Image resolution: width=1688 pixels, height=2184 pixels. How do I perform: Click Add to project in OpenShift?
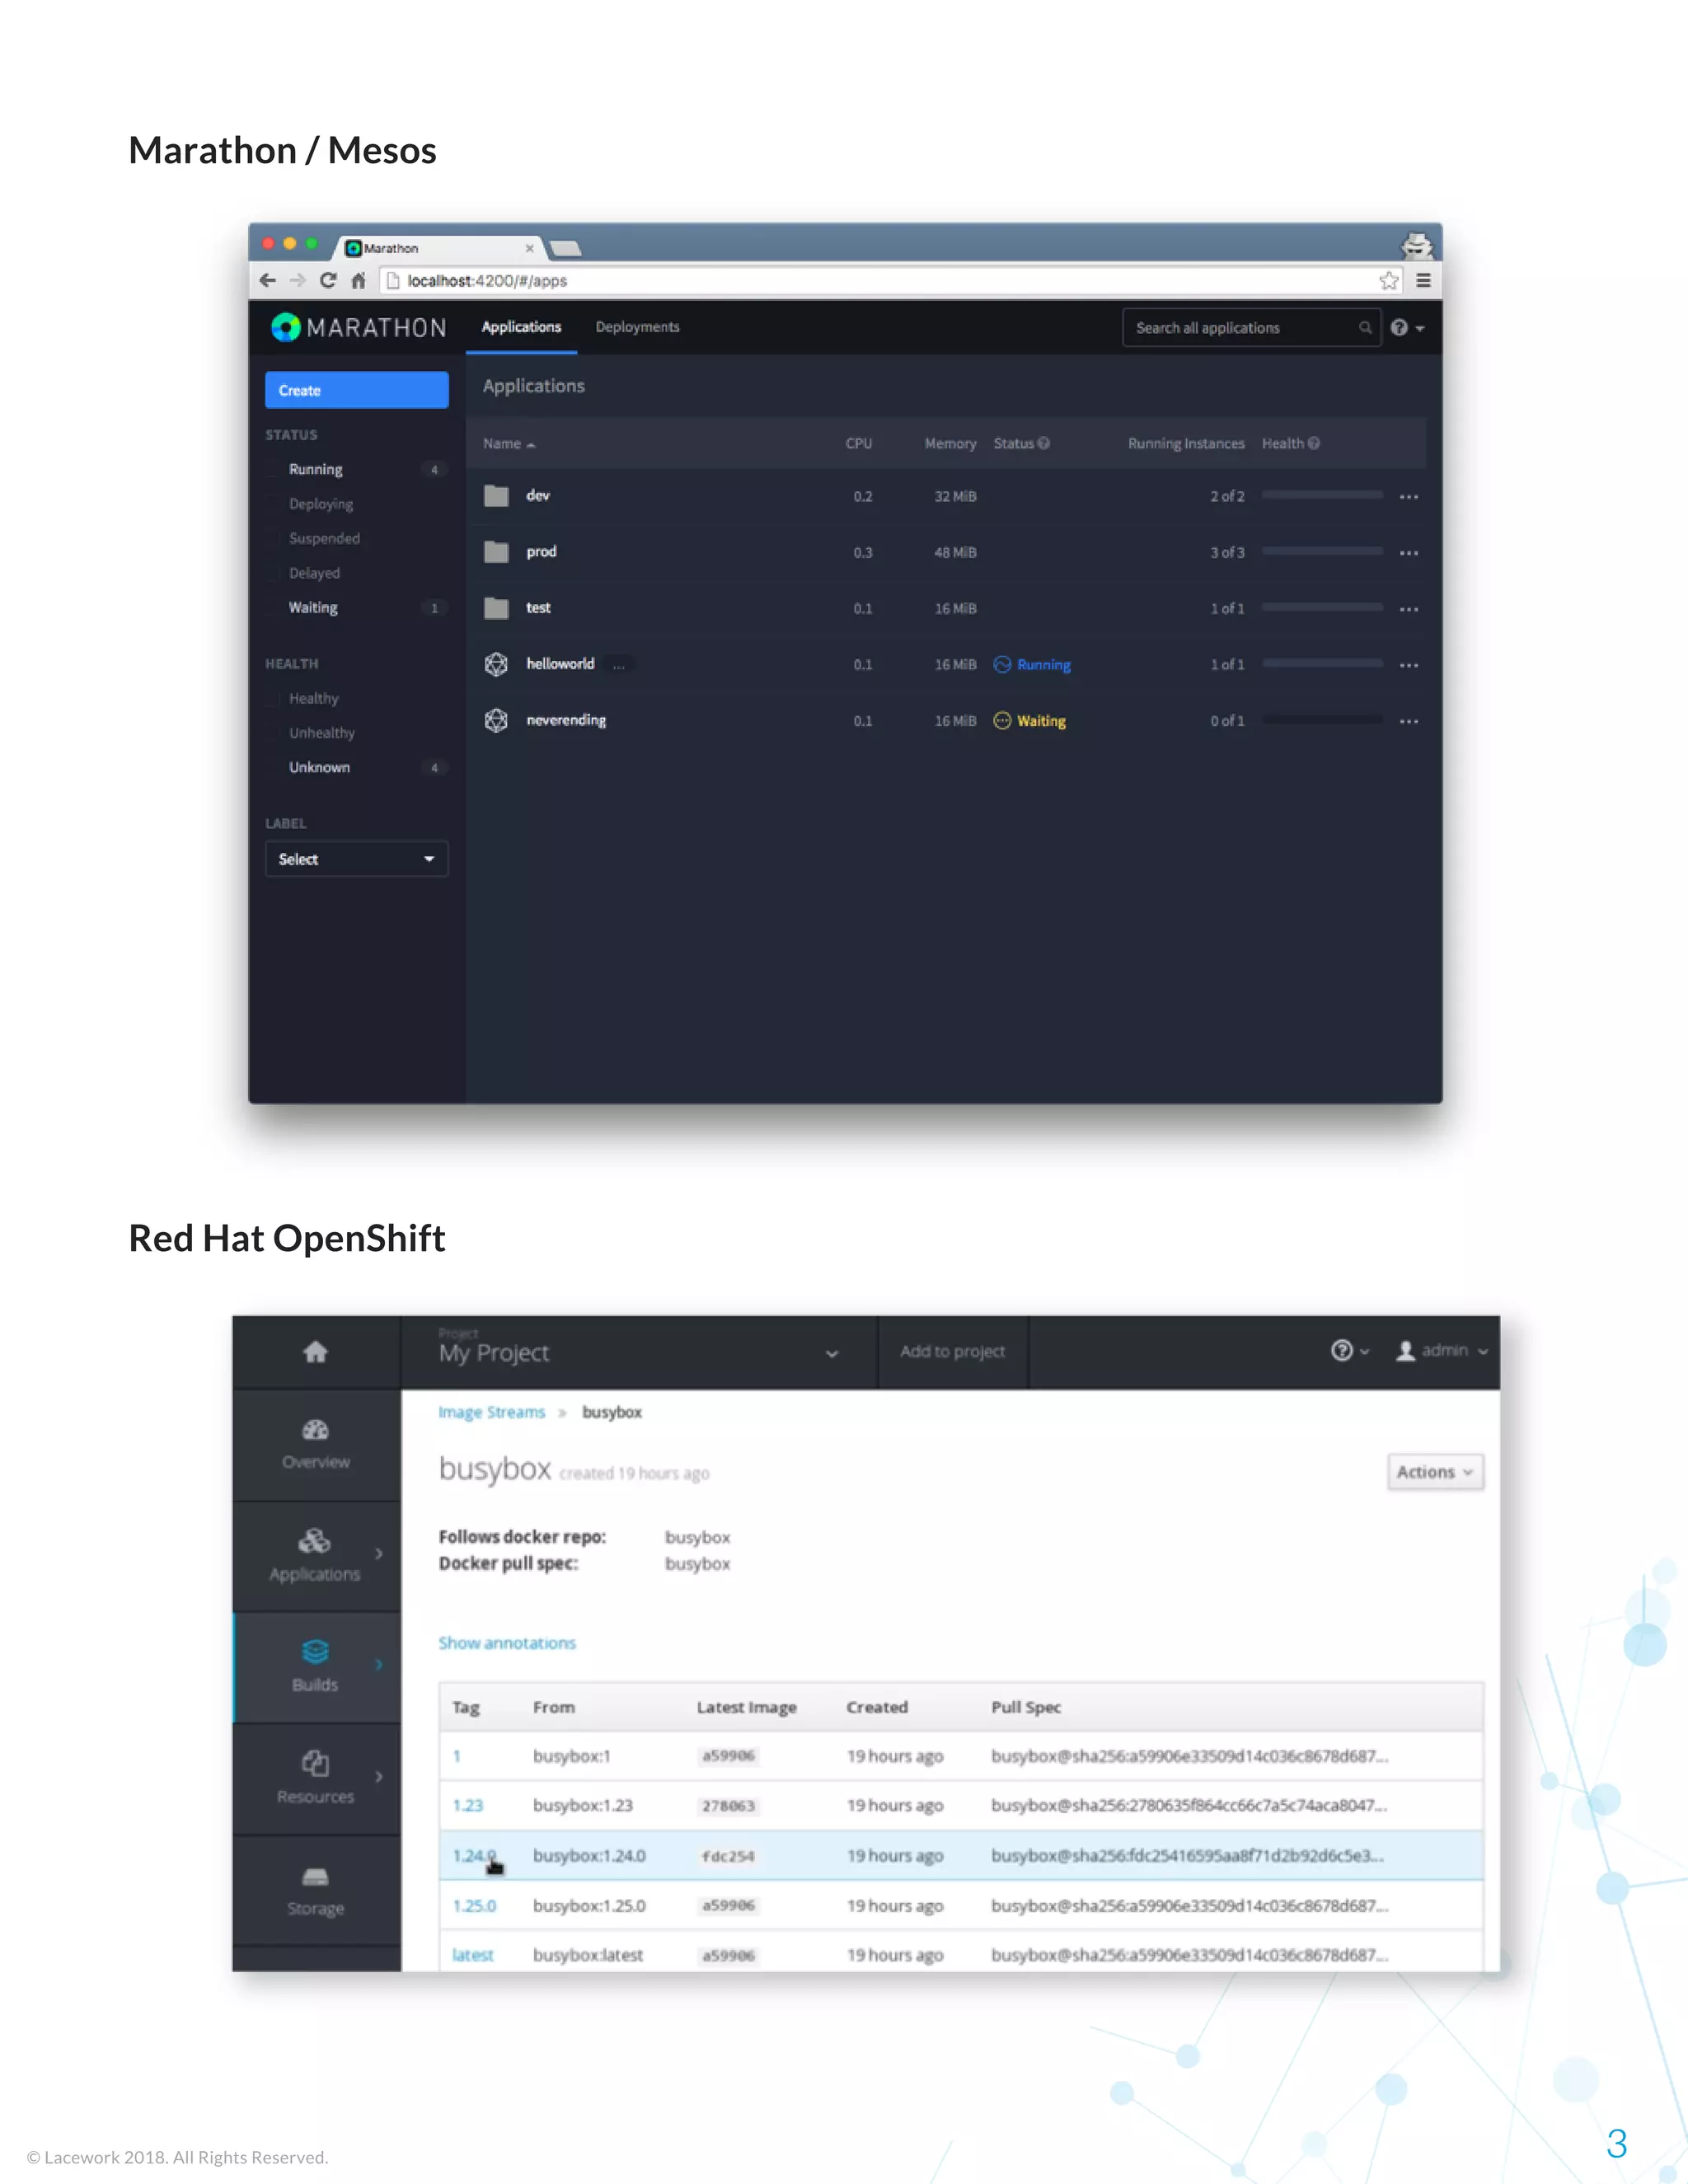[952, 1351]
